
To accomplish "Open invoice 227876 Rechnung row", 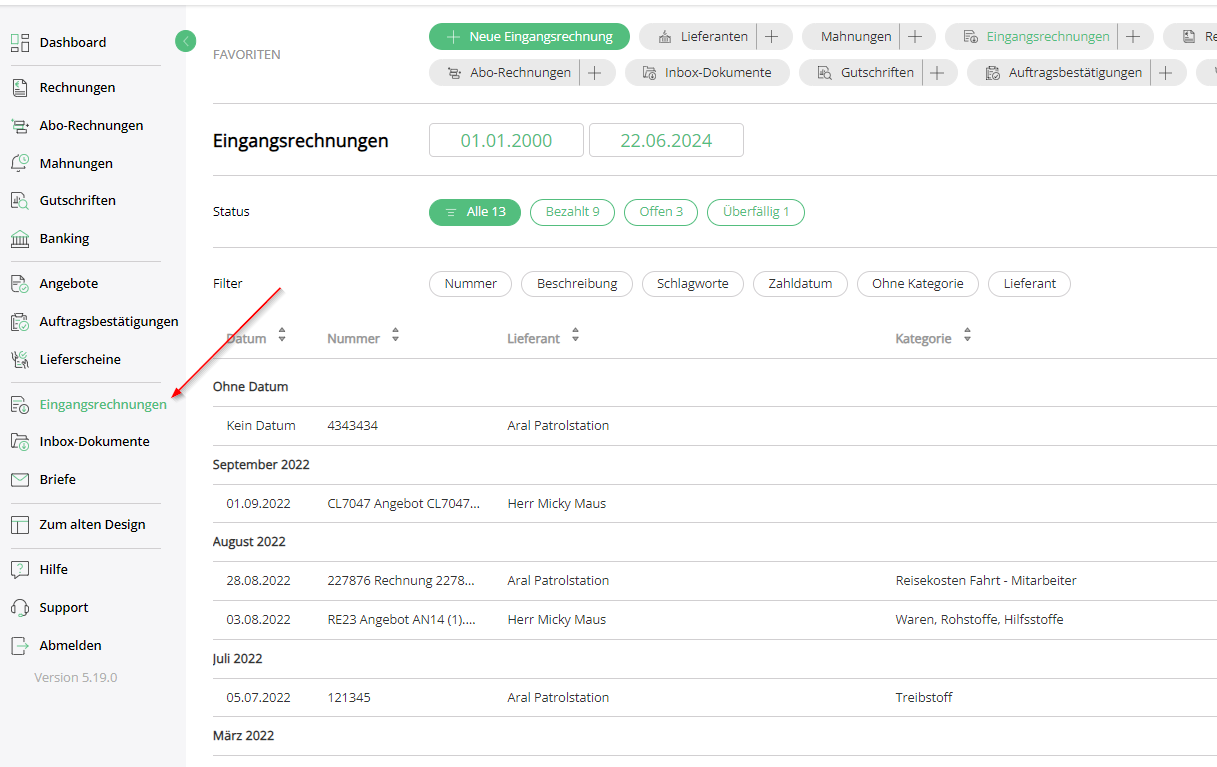I will tap(715, 581).
